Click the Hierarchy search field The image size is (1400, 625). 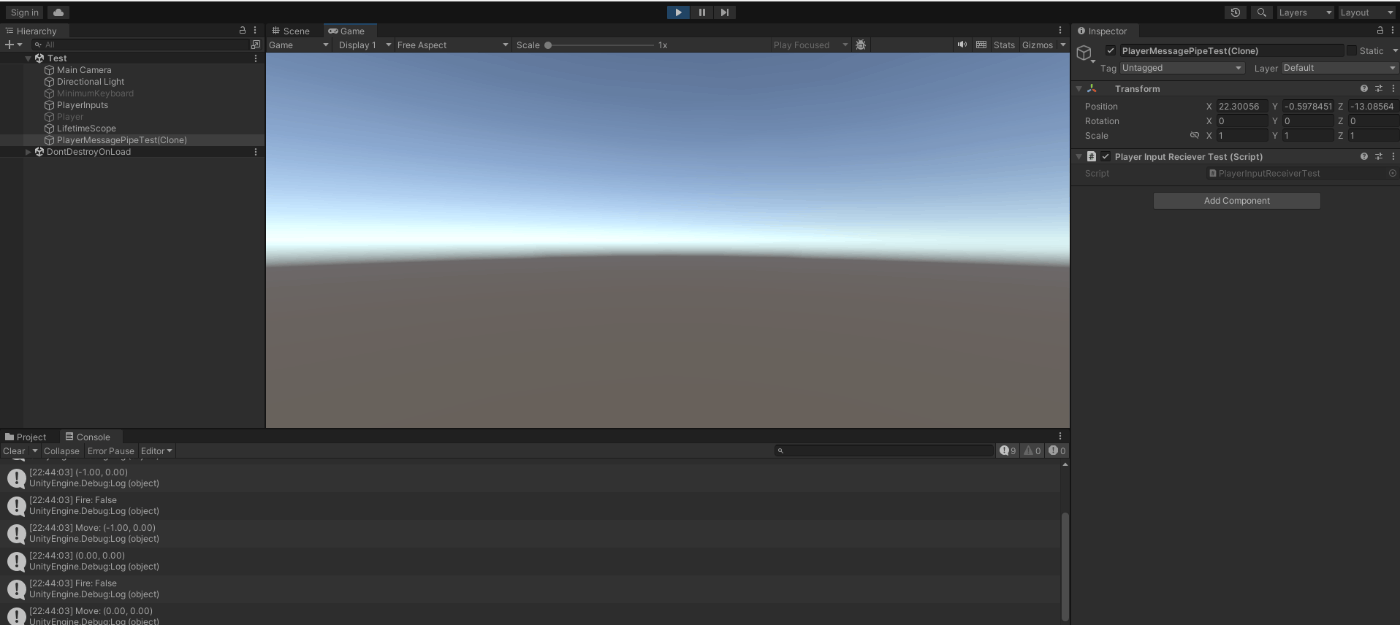click(138, 45)
